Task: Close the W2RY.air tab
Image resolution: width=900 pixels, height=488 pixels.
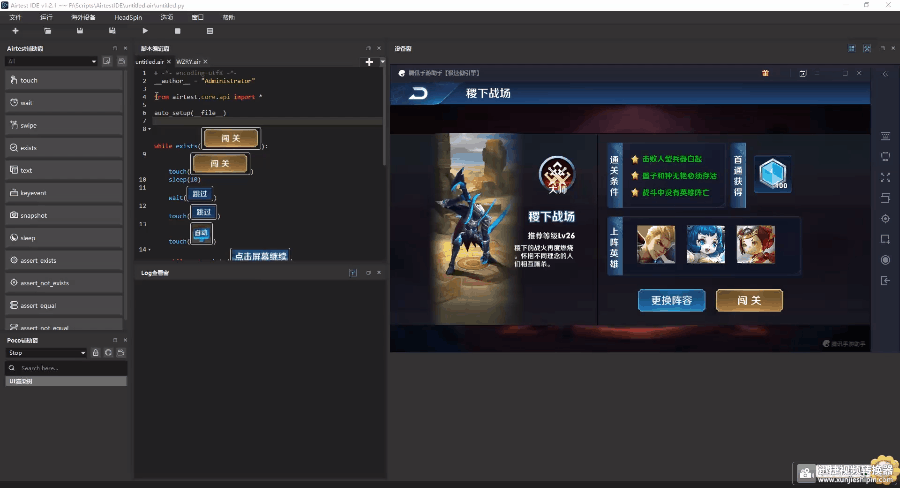Action: (x=205, y=61)
